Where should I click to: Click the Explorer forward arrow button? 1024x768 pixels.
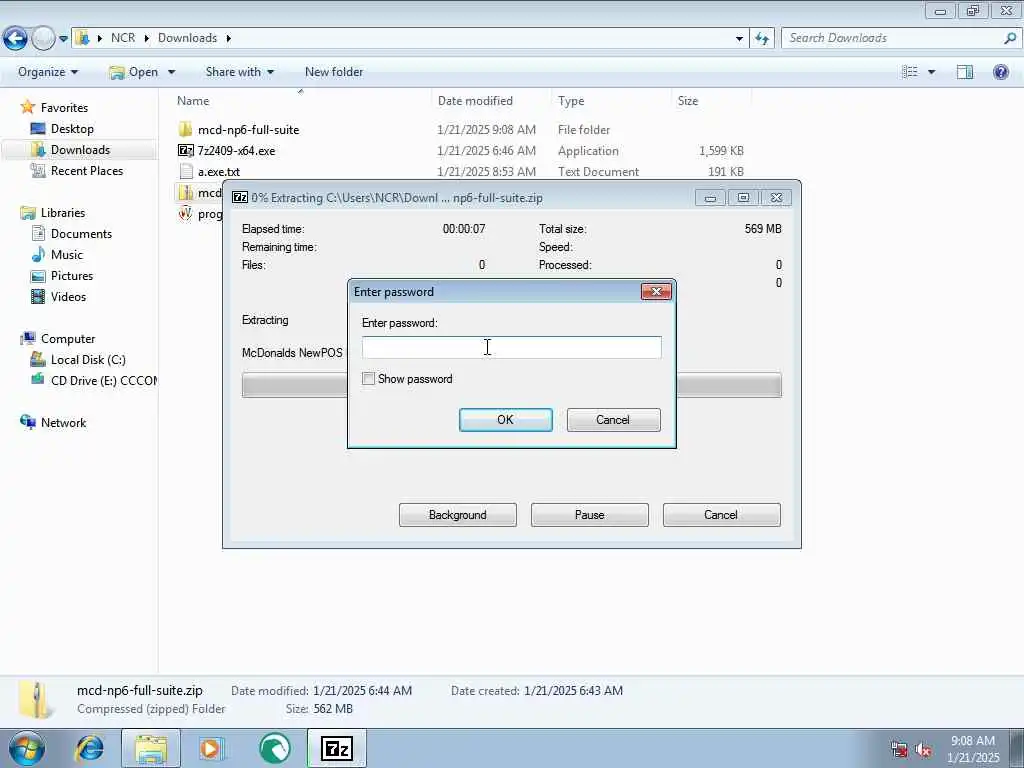(43, 39)
